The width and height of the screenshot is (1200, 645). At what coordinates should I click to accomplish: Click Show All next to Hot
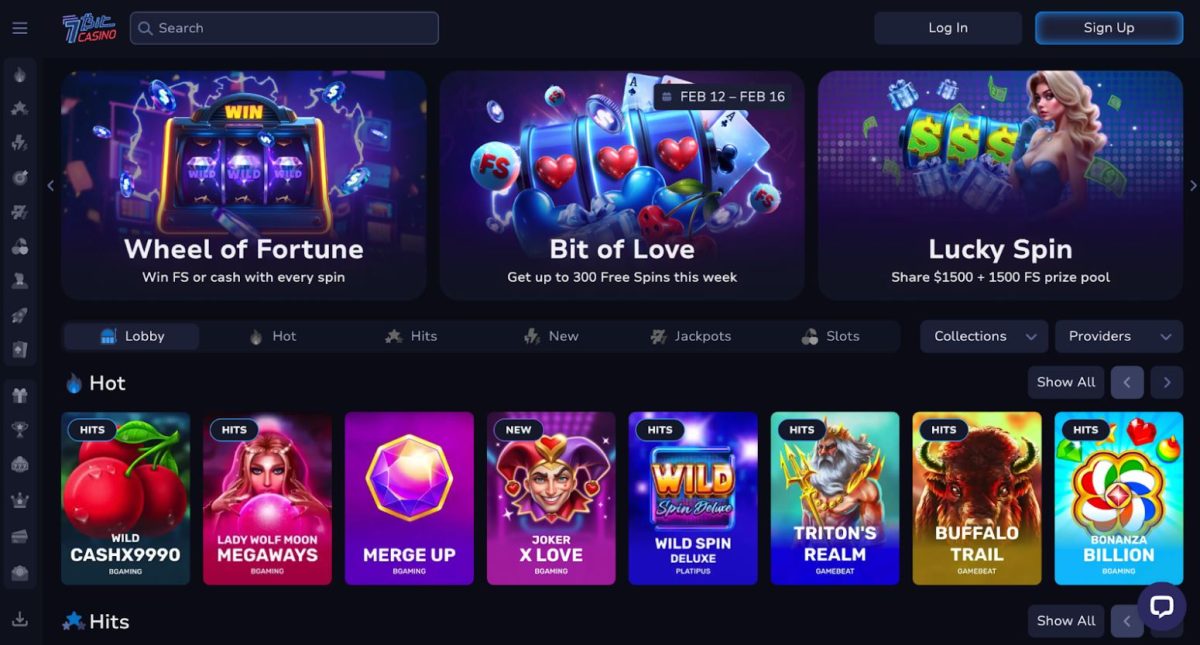tap(1066, 382)
